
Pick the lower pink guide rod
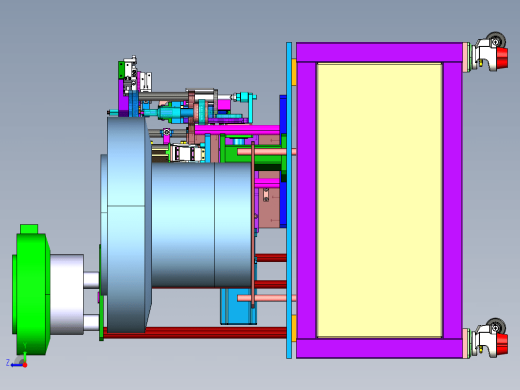(267, 298)
